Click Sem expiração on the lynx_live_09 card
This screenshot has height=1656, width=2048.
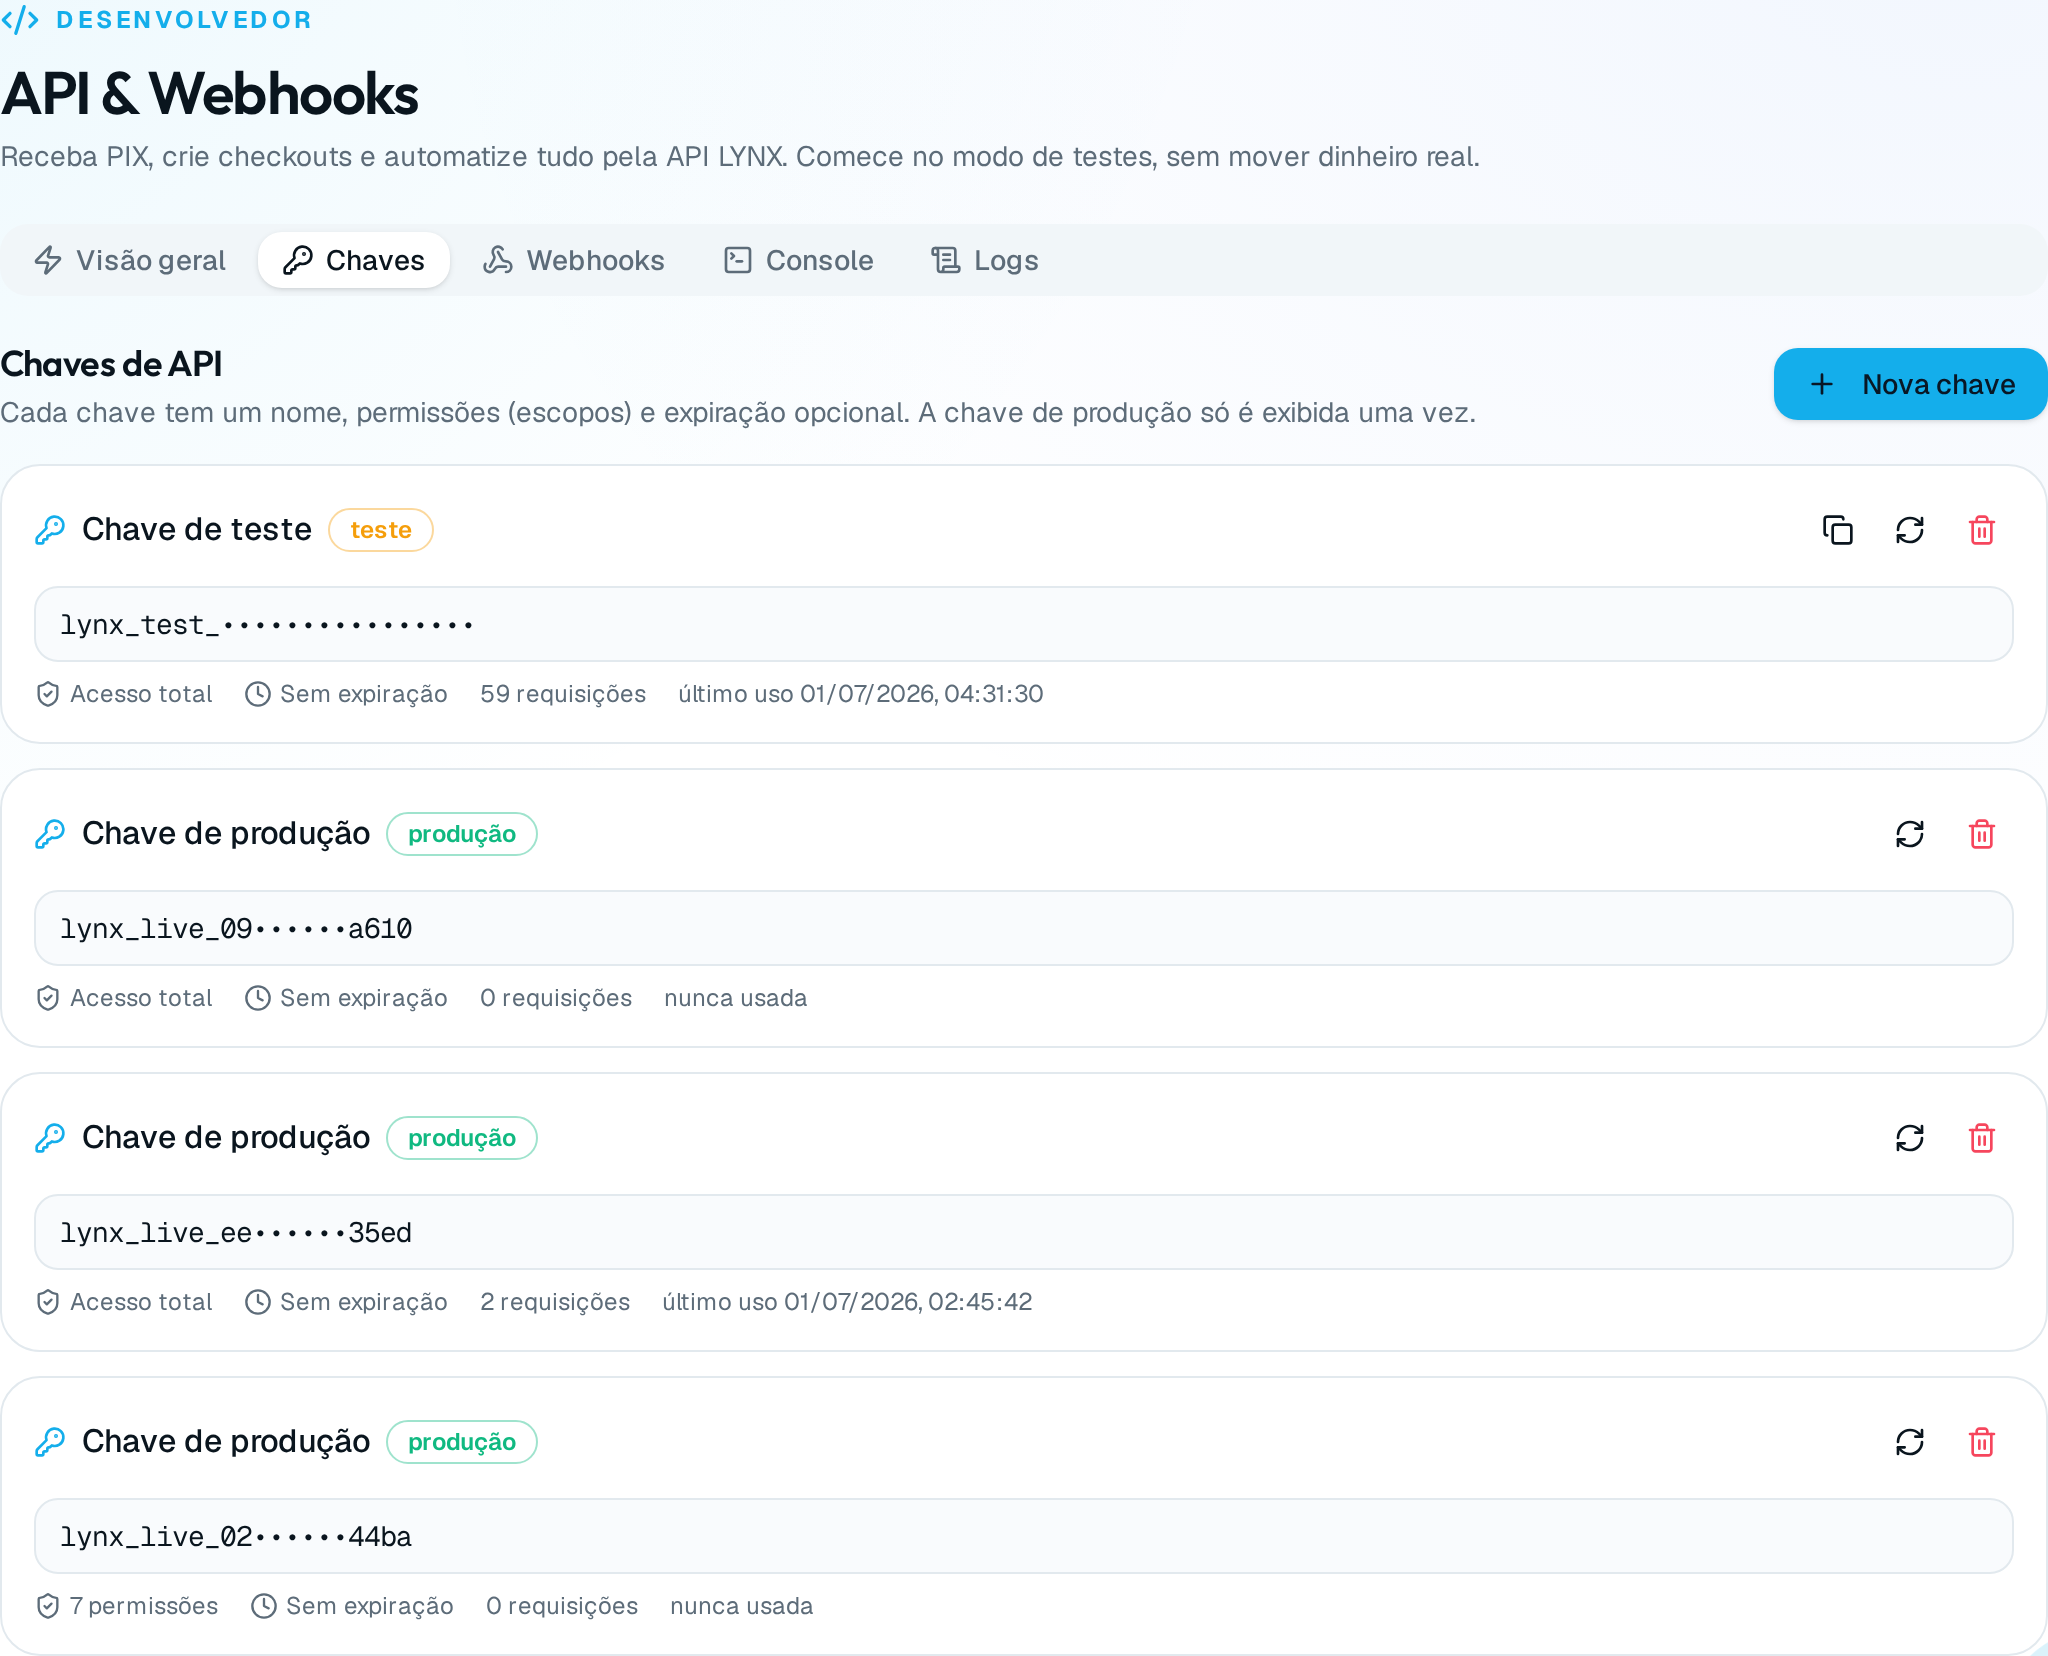click(364, 998)
